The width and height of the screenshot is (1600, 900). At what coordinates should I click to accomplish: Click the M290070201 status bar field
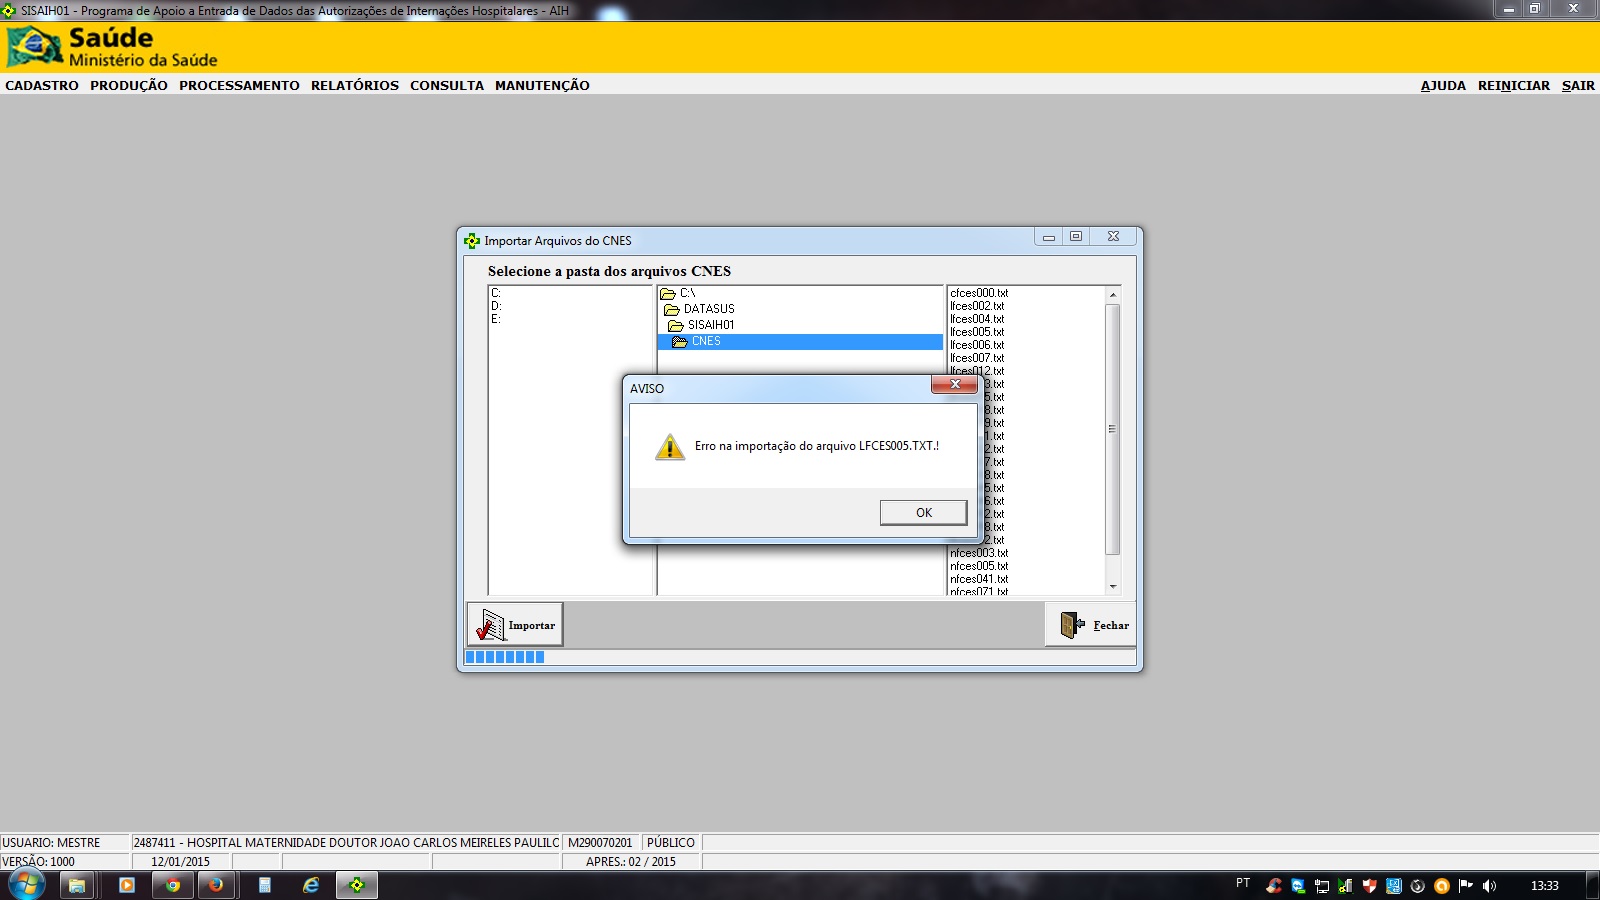tap(600, 843)
